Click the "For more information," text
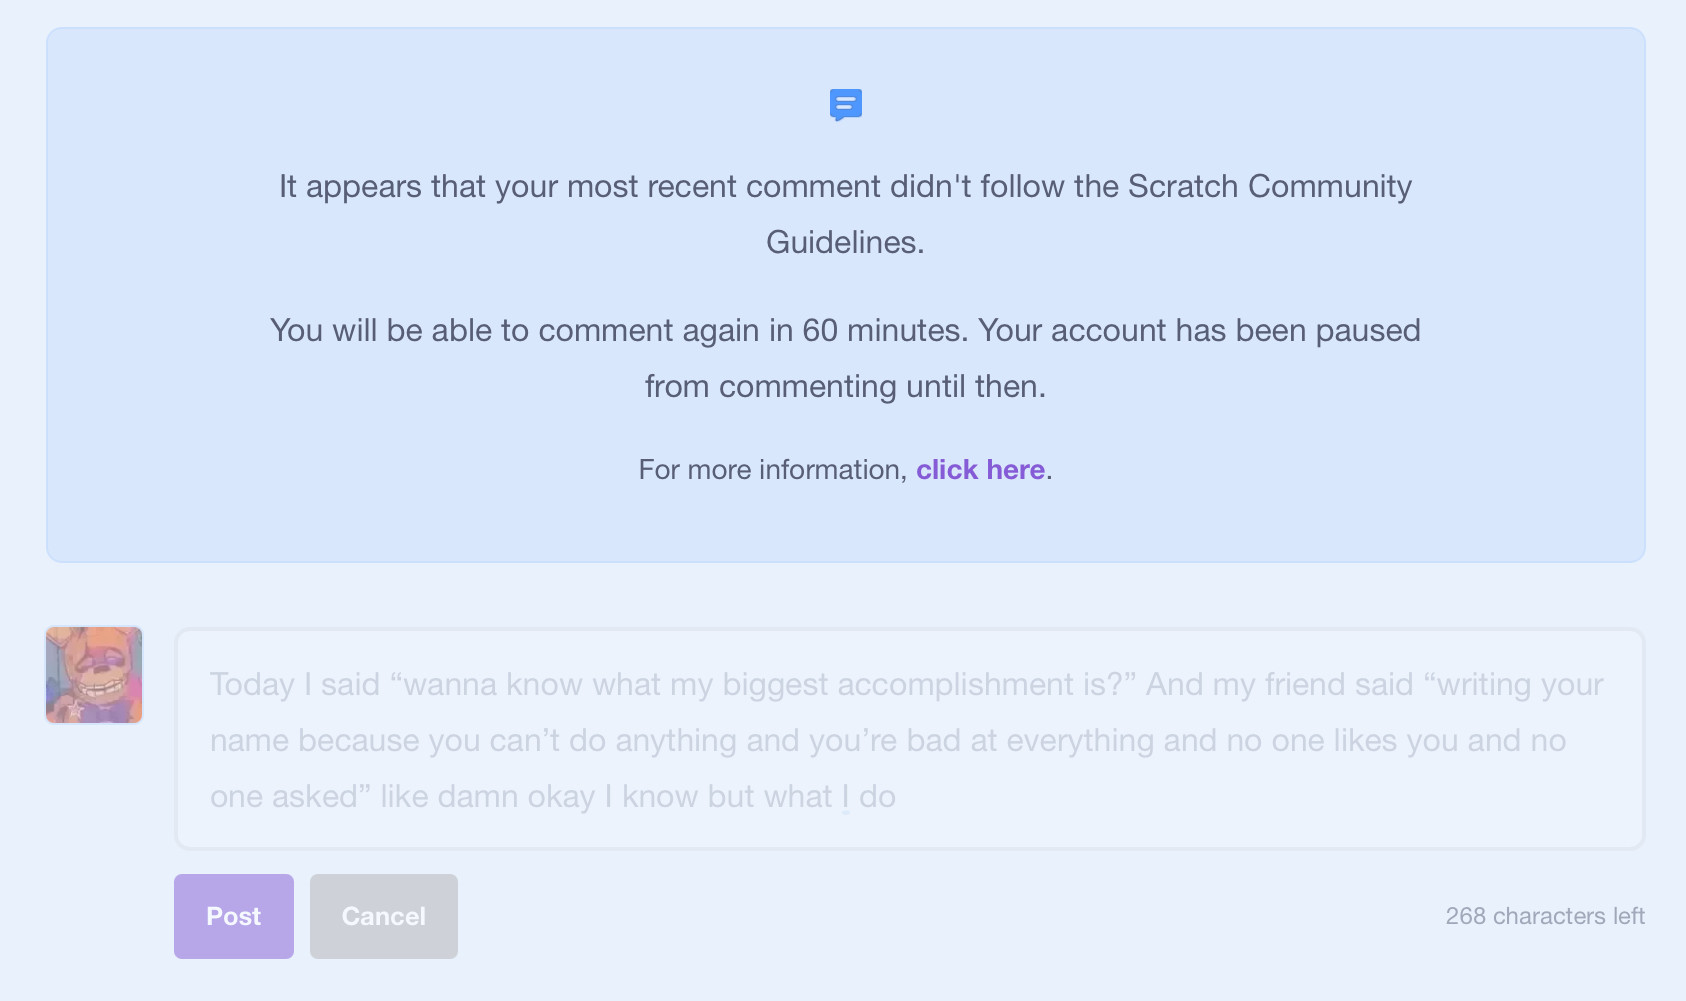This screenshot has height=1001, width=1686. tap(772, 470)
